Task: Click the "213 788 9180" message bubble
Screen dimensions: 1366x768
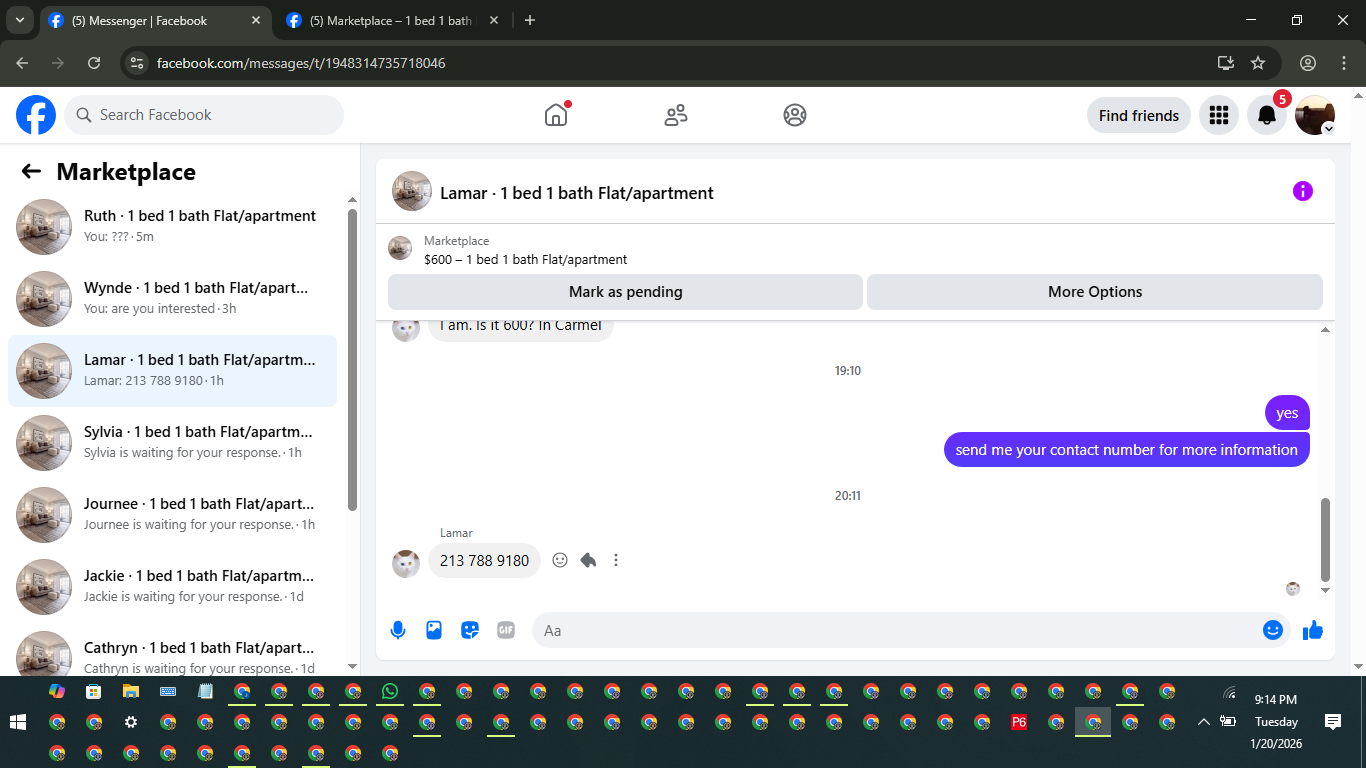Action: pos(484,560)
